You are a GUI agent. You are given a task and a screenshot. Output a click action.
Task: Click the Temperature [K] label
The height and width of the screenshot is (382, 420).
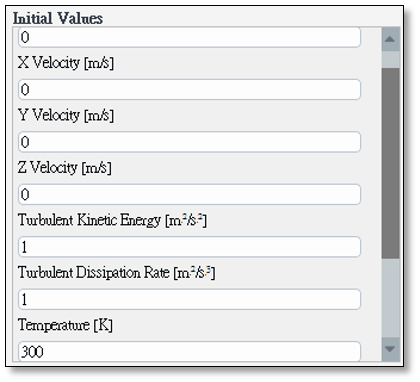tap(65, 325)
